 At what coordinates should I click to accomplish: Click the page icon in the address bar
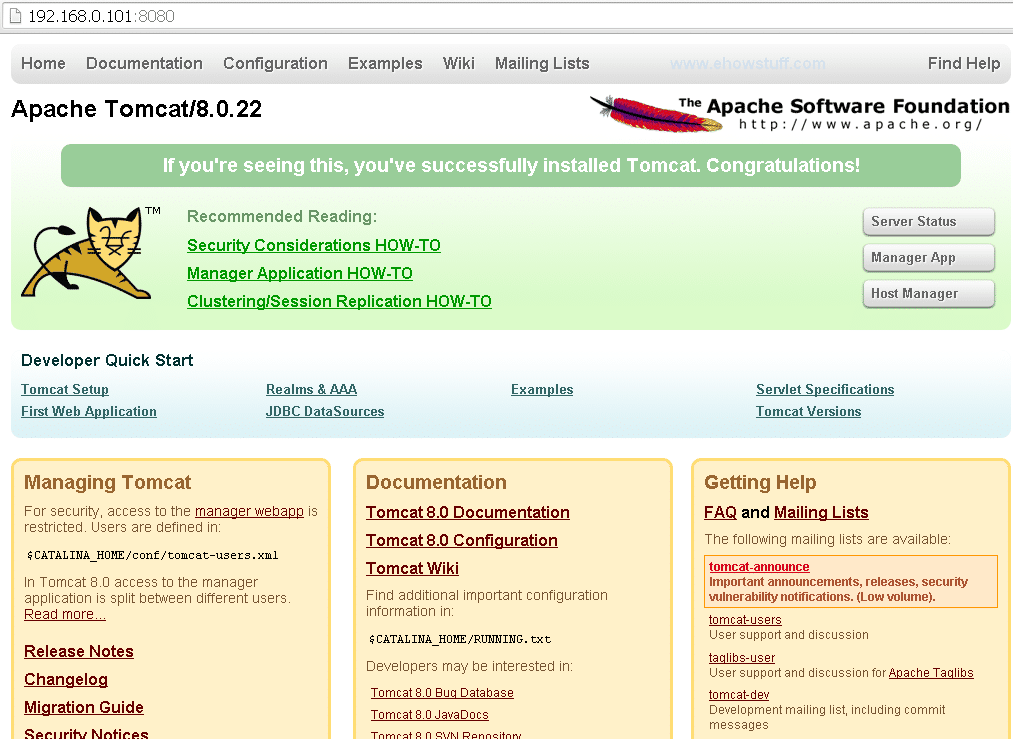13,16
